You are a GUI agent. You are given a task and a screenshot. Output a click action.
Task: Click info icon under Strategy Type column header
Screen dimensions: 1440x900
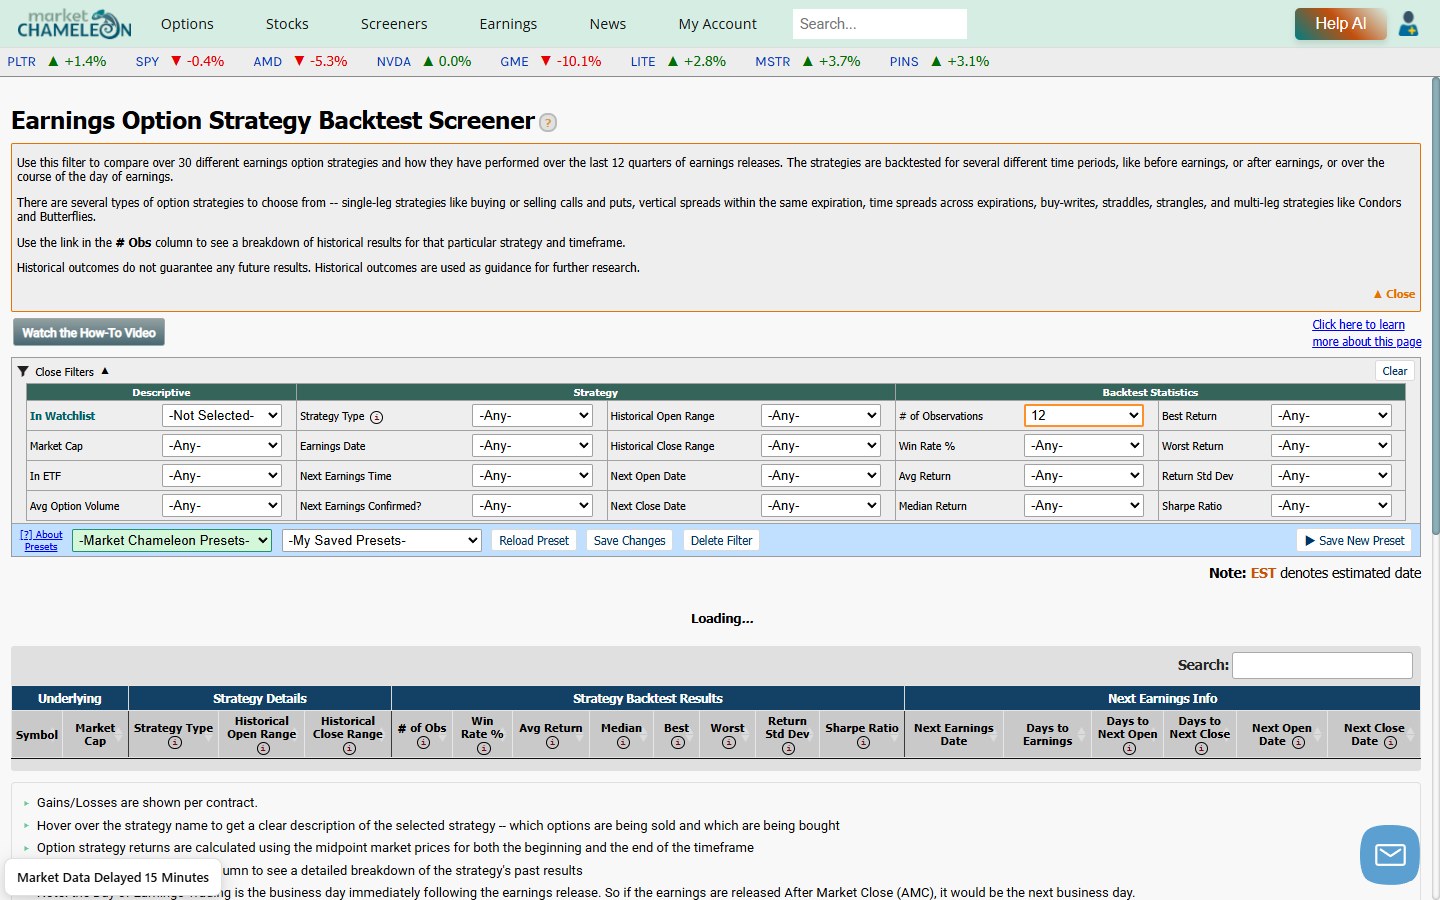[x=175, y=743]
